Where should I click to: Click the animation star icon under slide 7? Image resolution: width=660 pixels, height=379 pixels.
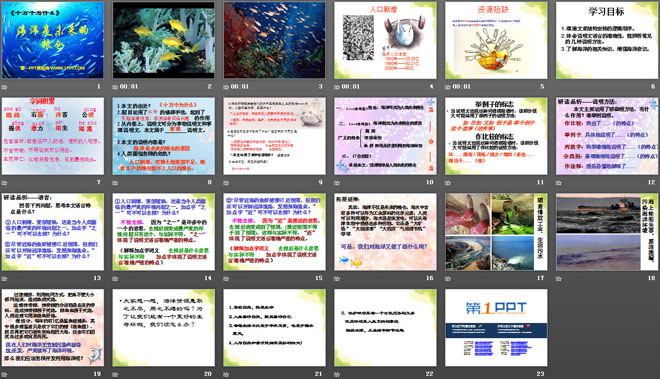pyautogui.click(x=5, y=183)
